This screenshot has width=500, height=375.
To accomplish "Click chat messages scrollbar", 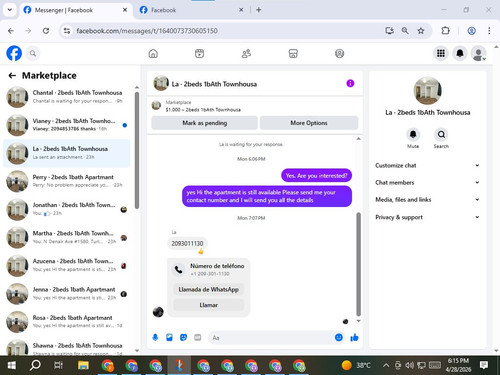I will coord(359,264).
